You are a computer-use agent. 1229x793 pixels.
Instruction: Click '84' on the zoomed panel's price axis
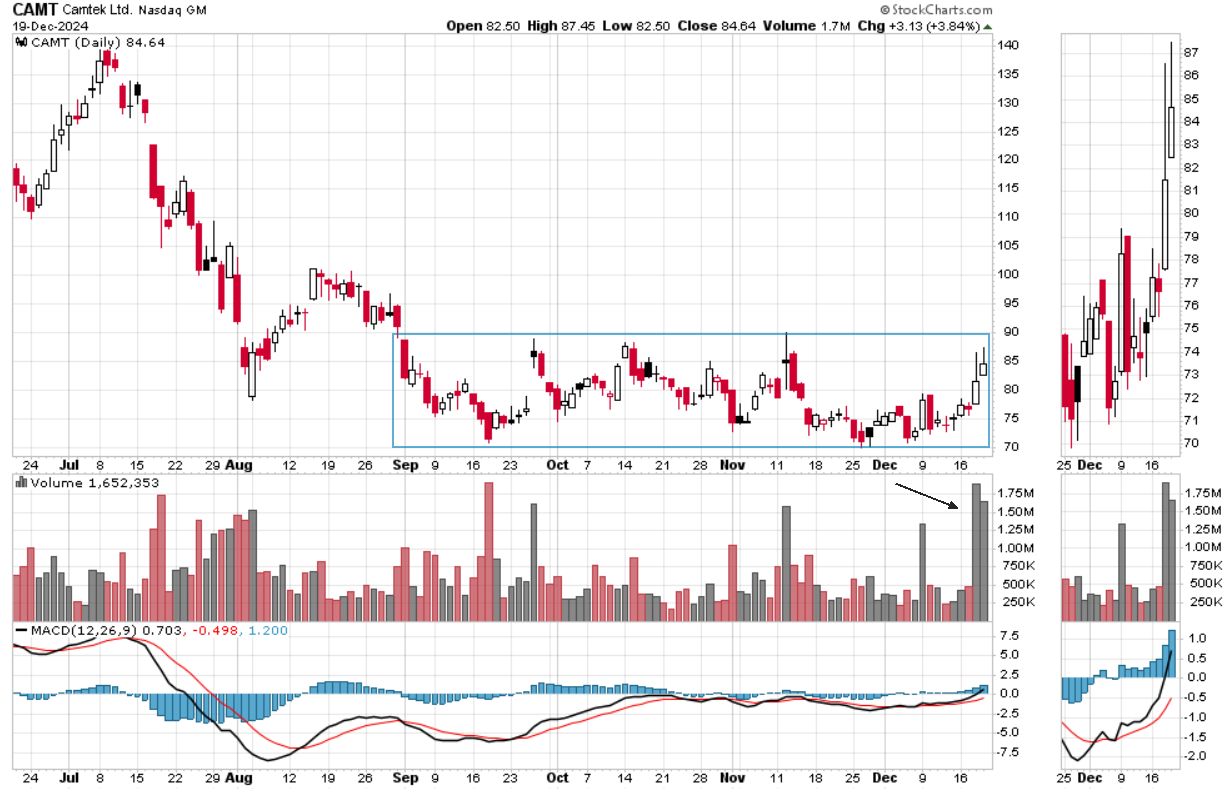coord(1191,122)
